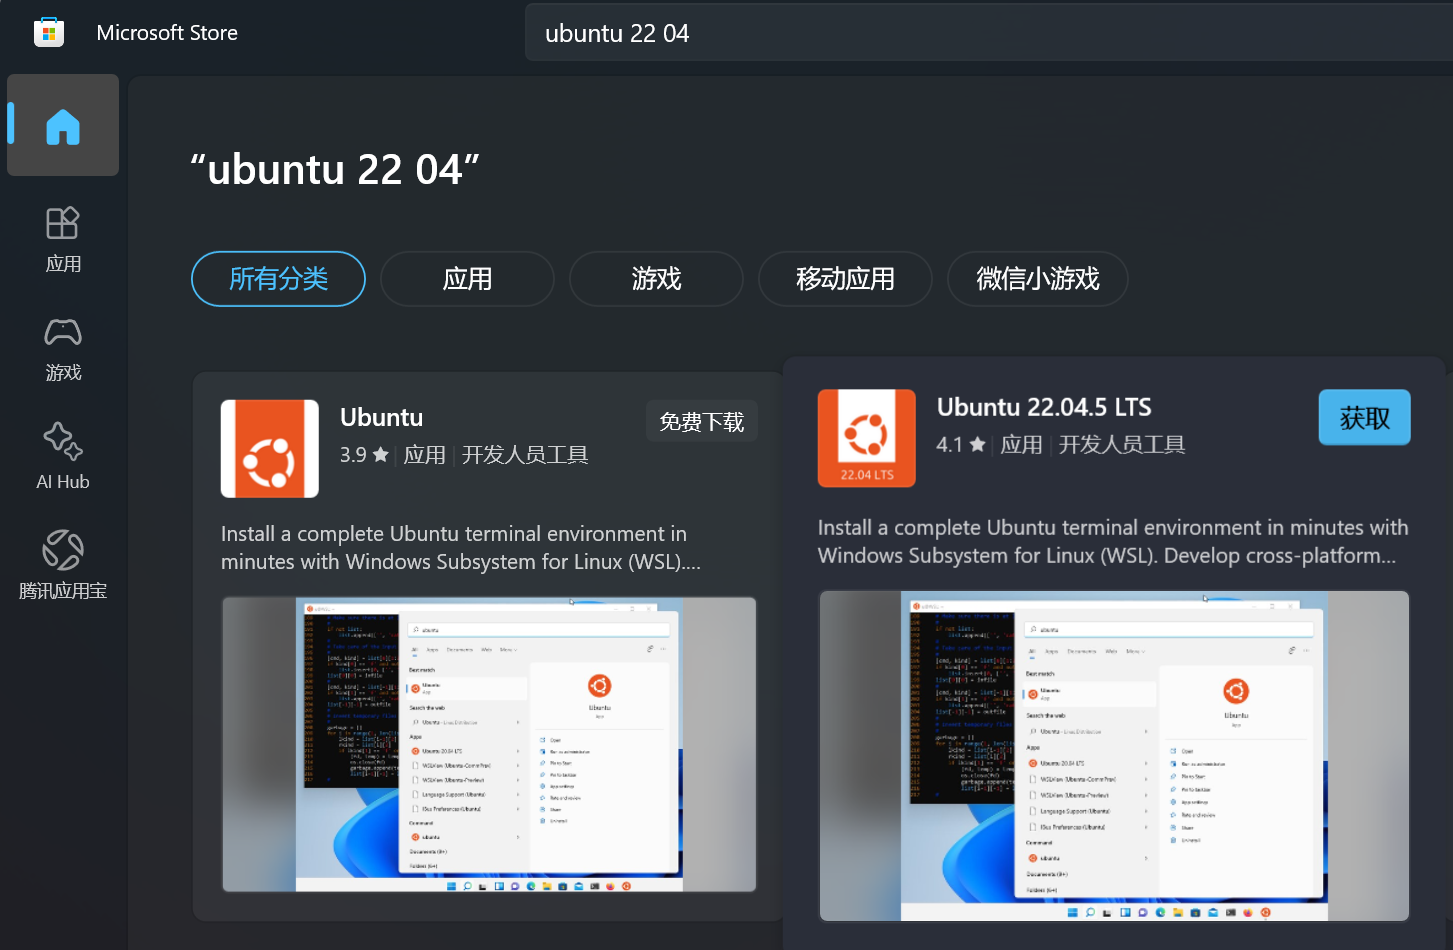Click 免费下载 button for Ubuntu
Screen dimensions: 1453x950
(x=702, y=422)
